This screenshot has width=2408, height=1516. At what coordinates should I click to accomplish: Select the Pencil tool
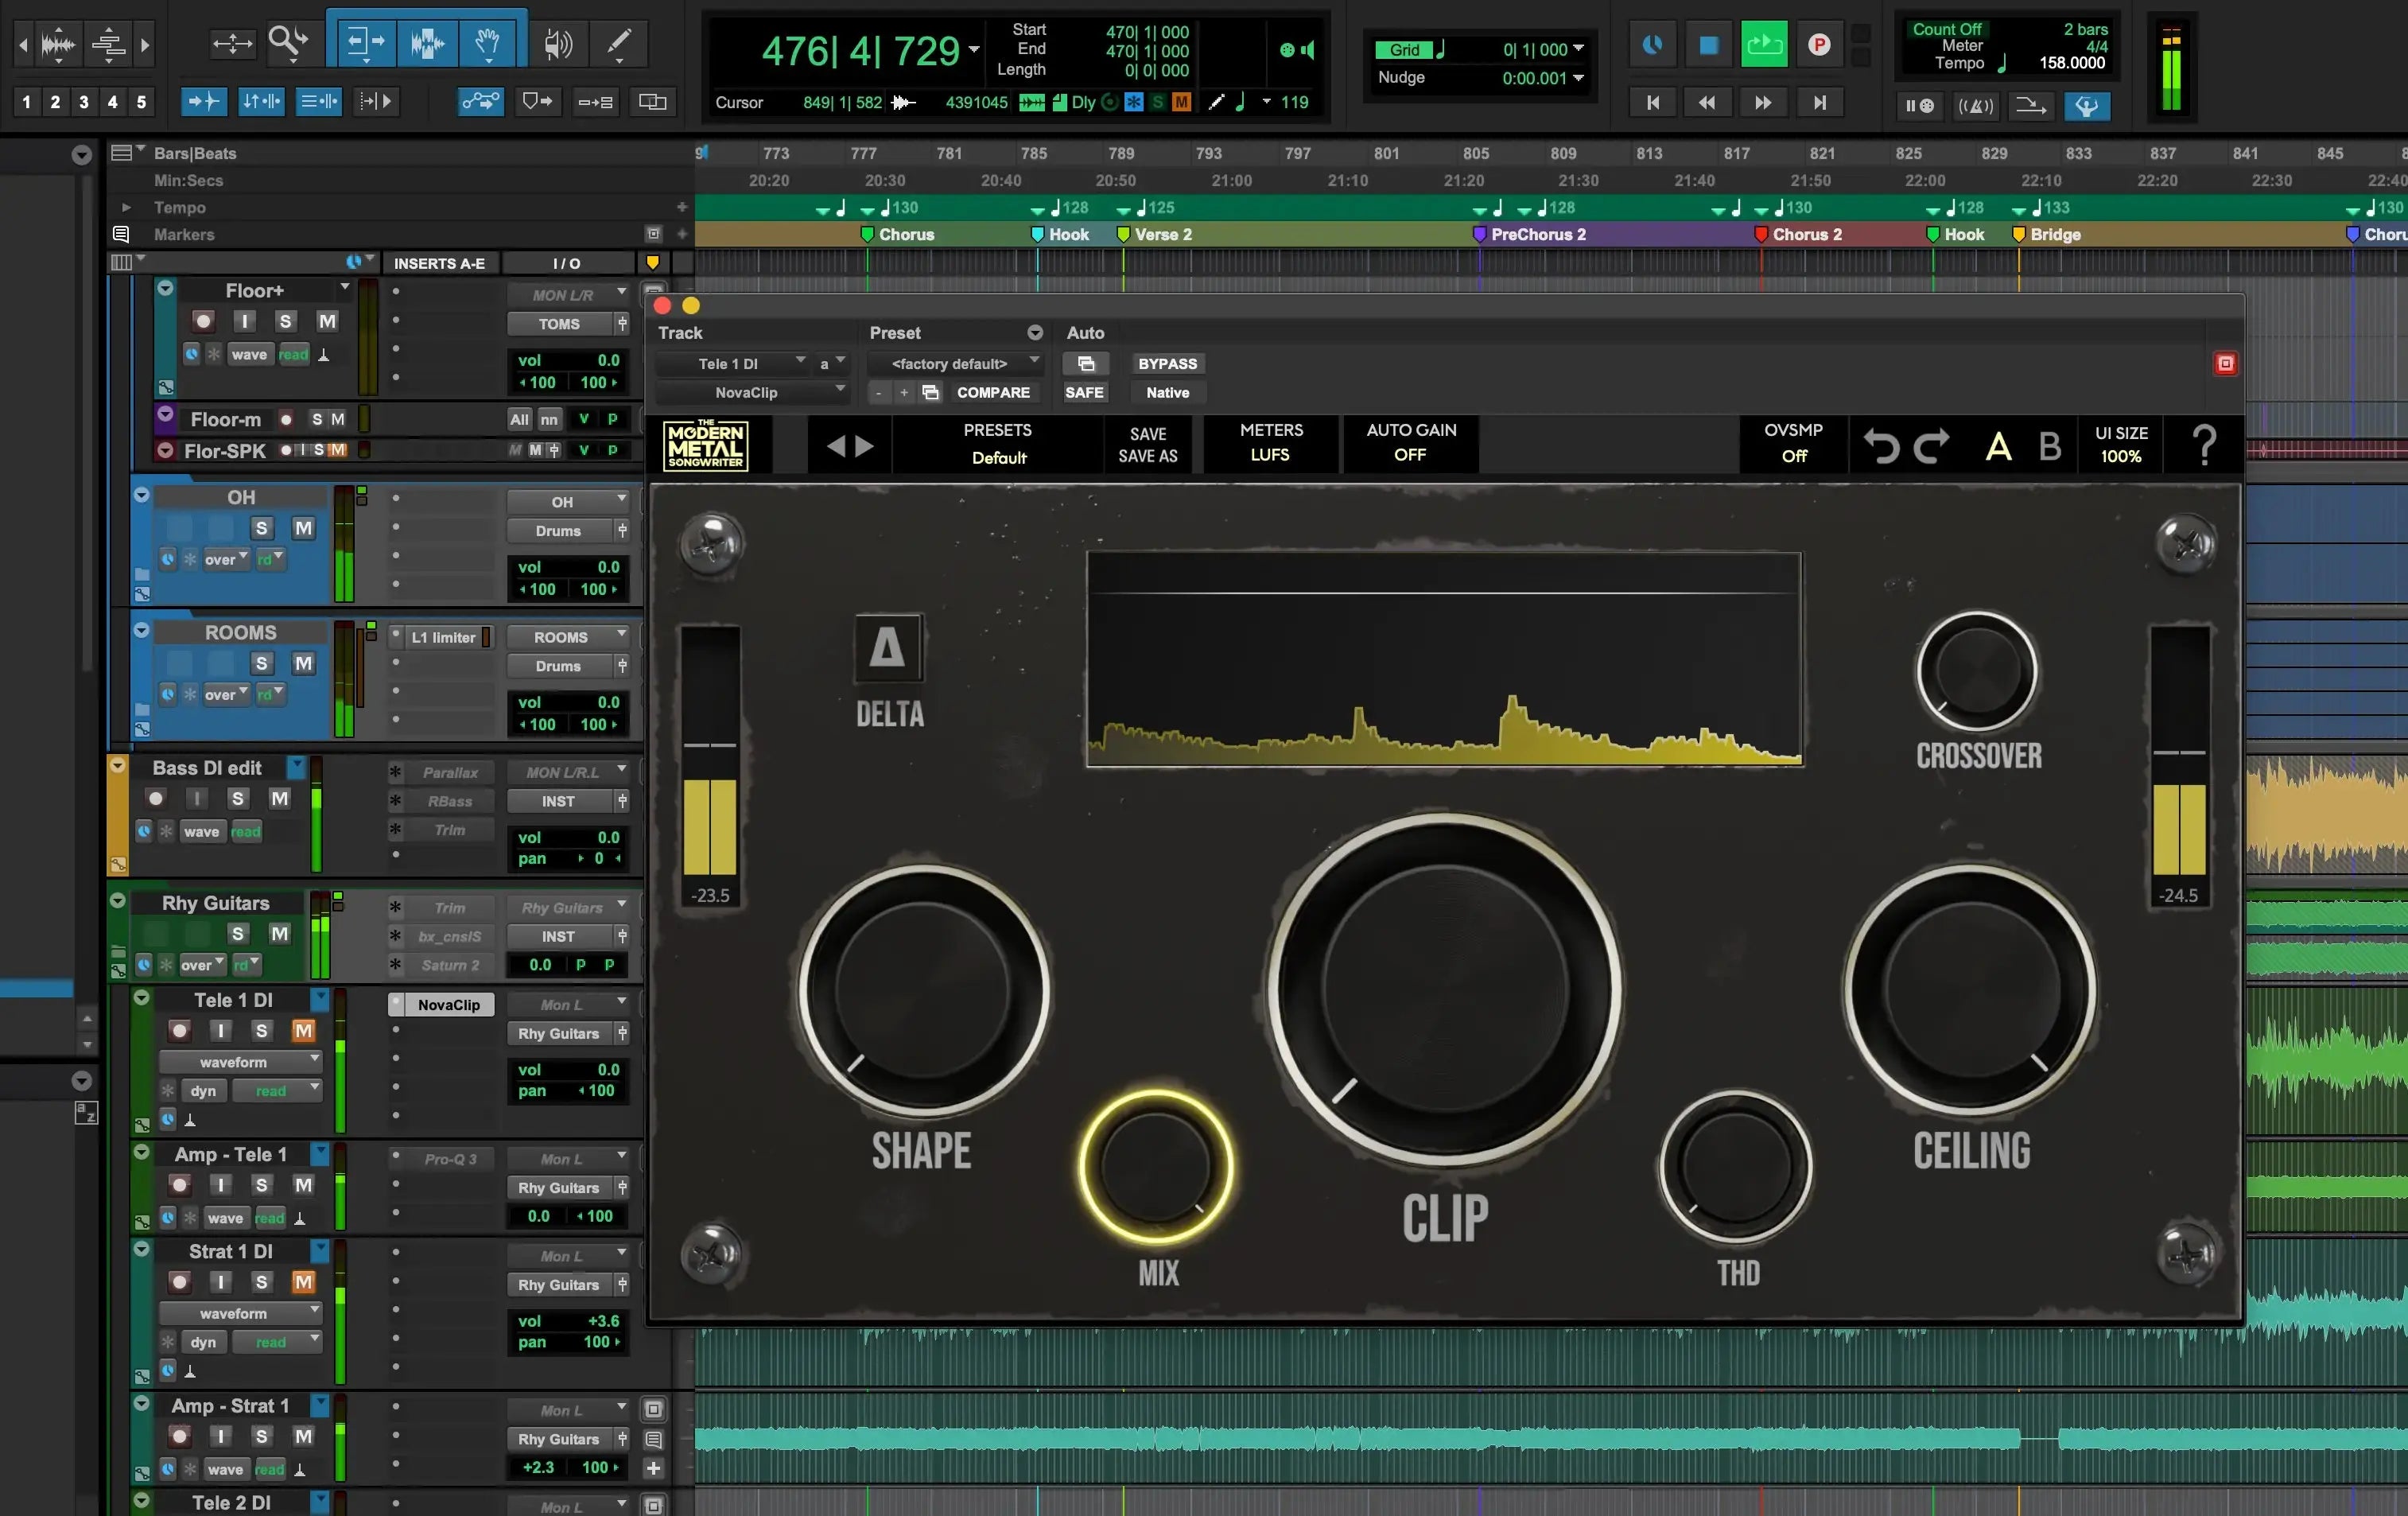pyautogui.click(x=619, y=43)
